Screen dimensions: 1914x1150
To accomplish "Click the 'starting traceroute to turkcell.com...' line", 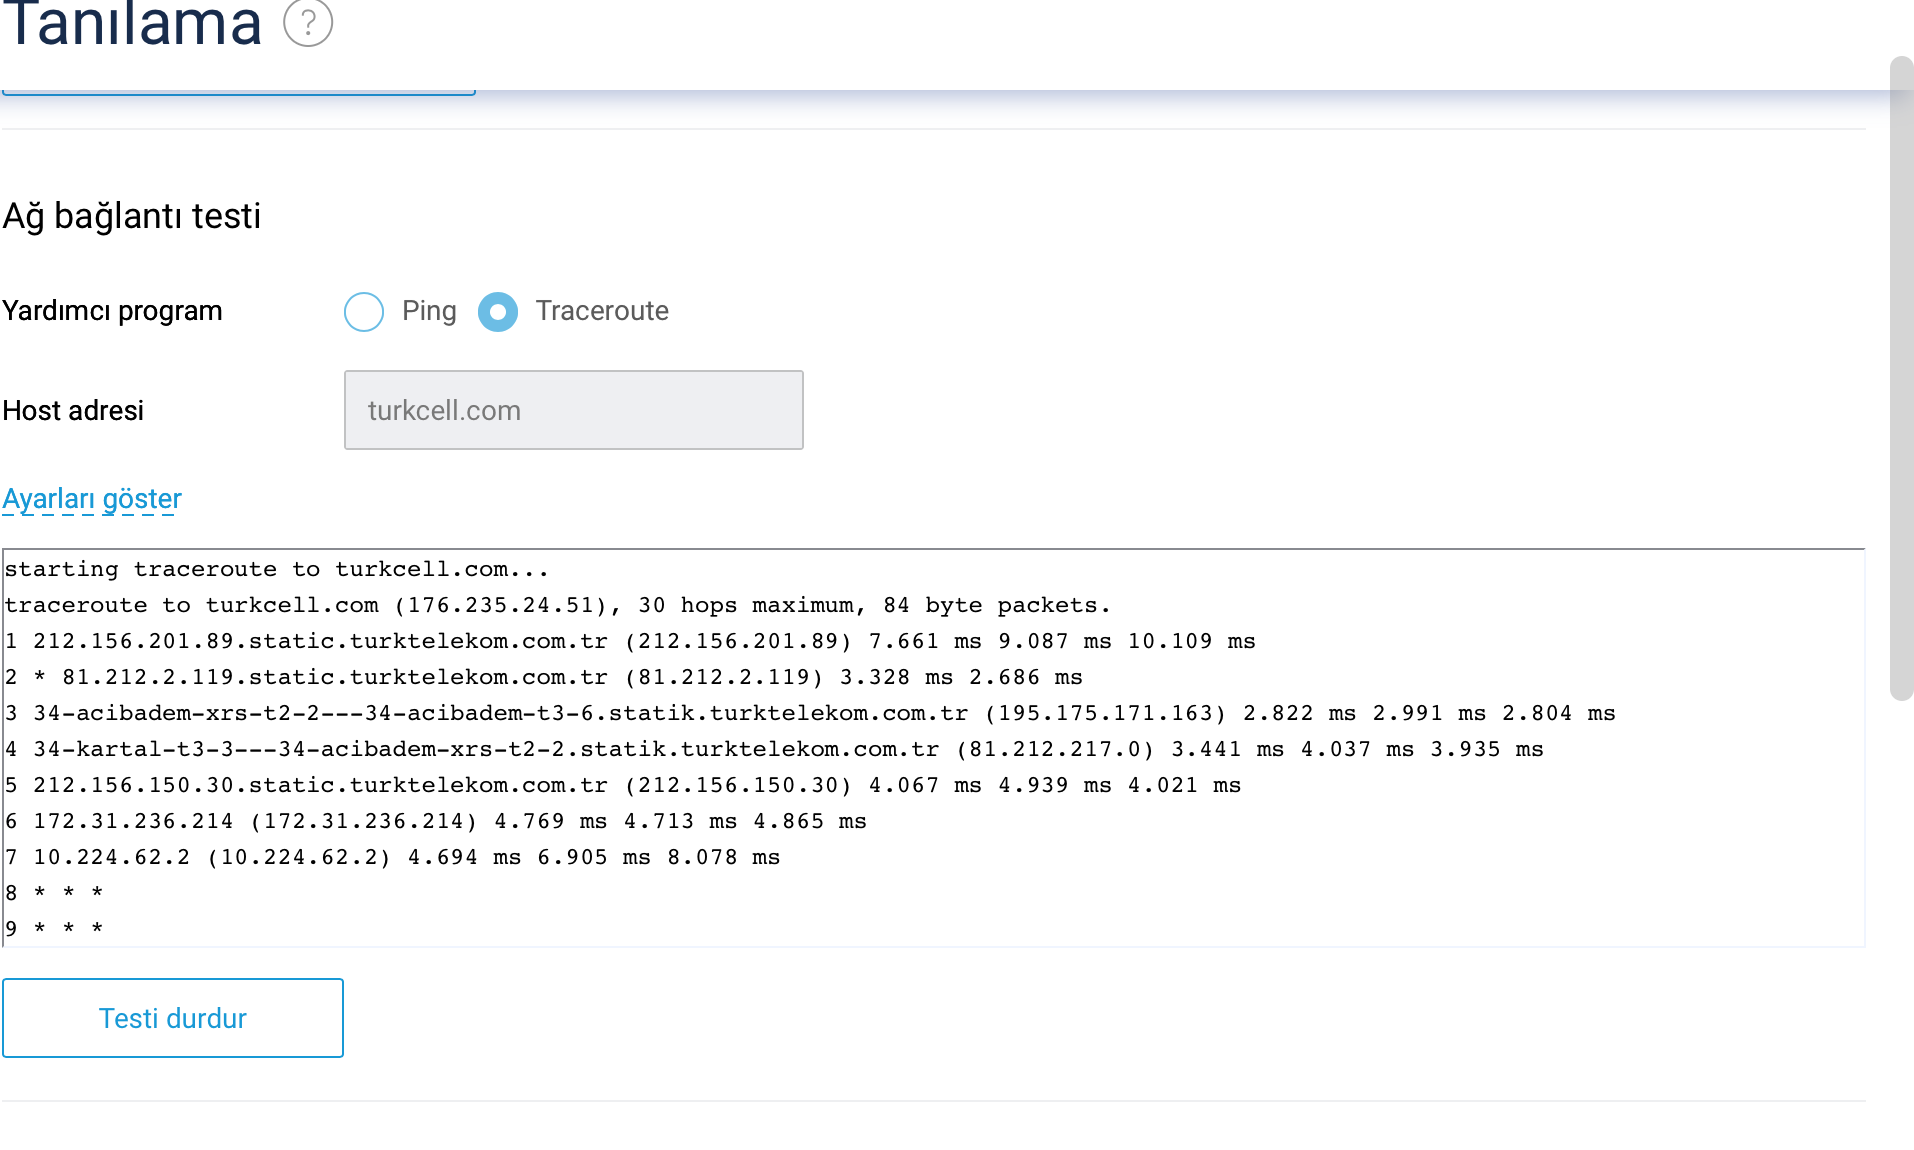I will click(277, 569).
